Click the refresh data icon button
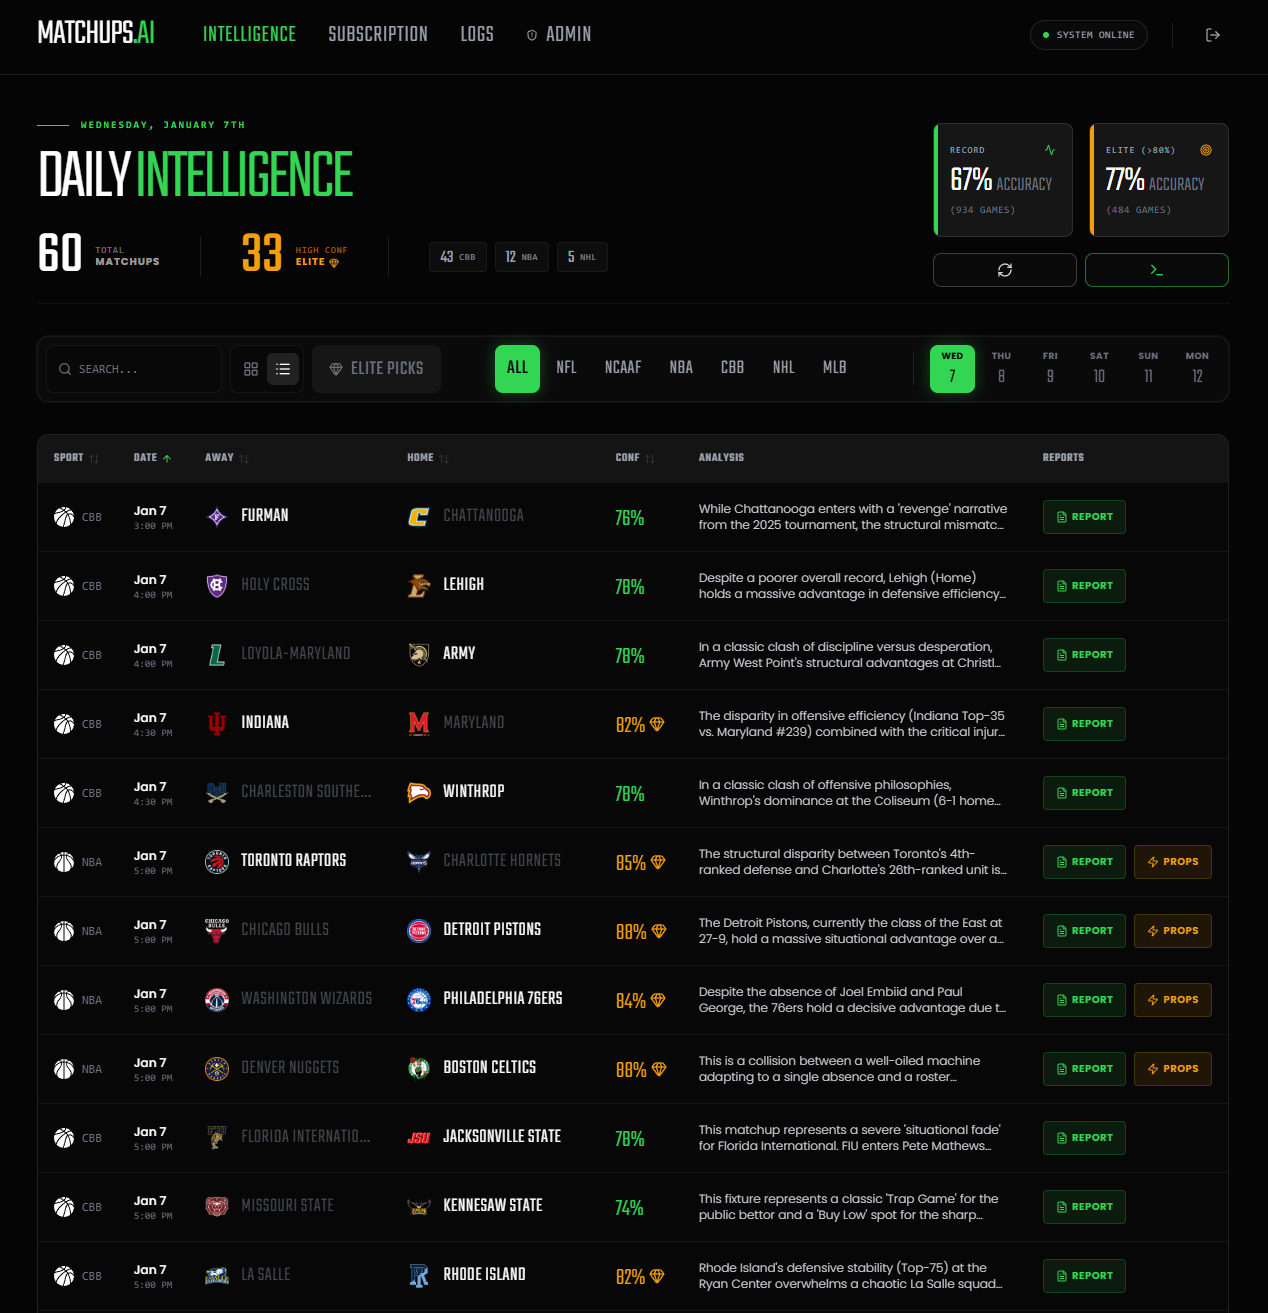The image size is (1268, 1313). [x=1004, y=270]
